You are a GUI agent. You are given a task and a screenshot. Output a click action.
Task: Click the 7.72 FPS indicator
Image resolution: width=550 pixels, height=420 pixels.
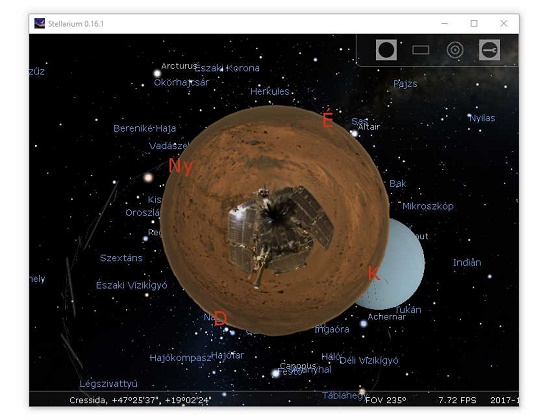[x=457, y=400]
